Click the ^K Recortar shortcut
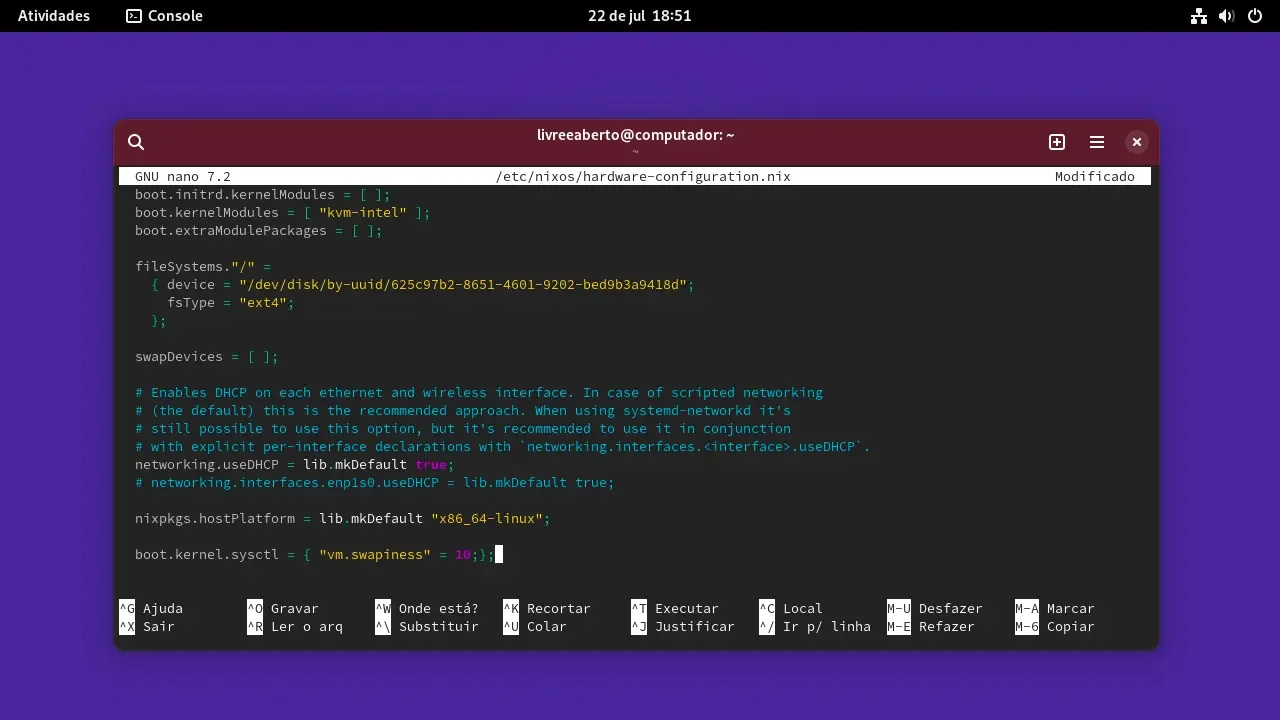This screenshot has width=1280, height=720. click(x=547, y=608)
